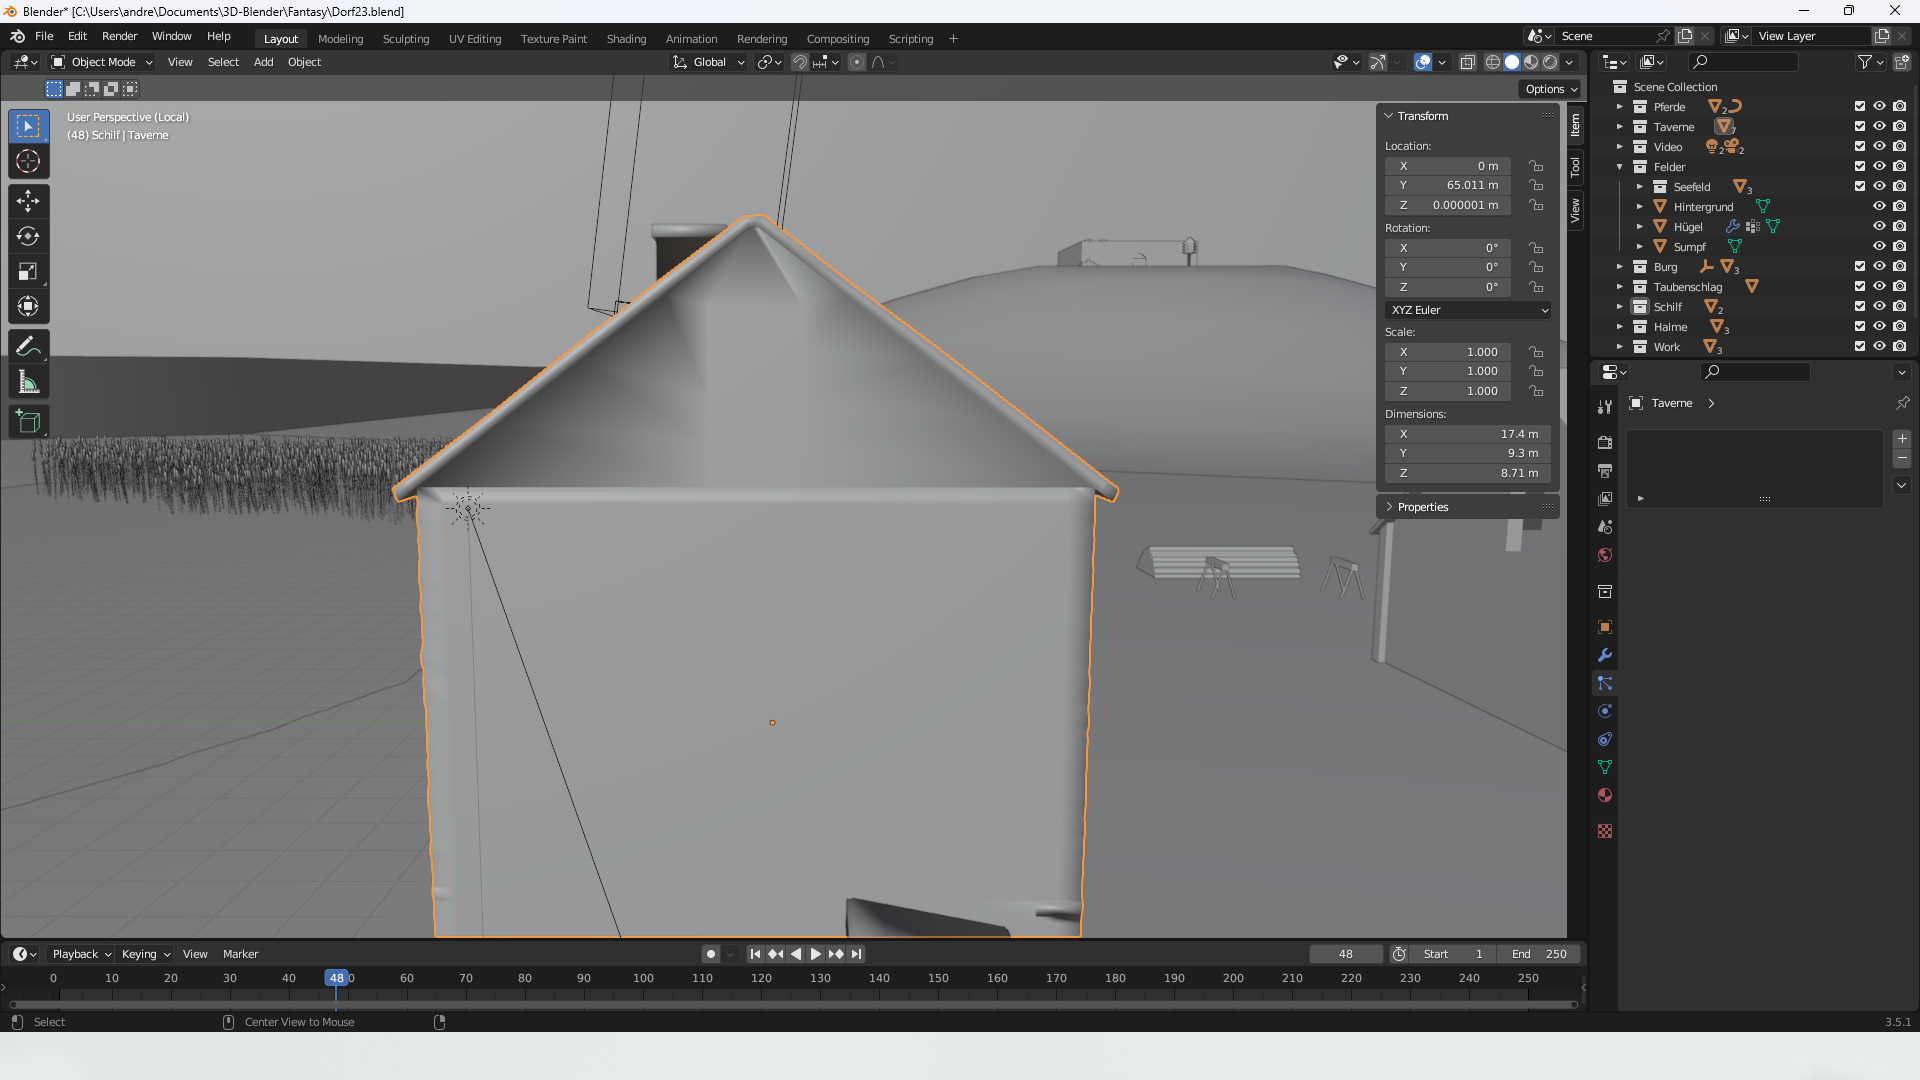Select the Measure tool
1920x1080 pixels.
28,382
